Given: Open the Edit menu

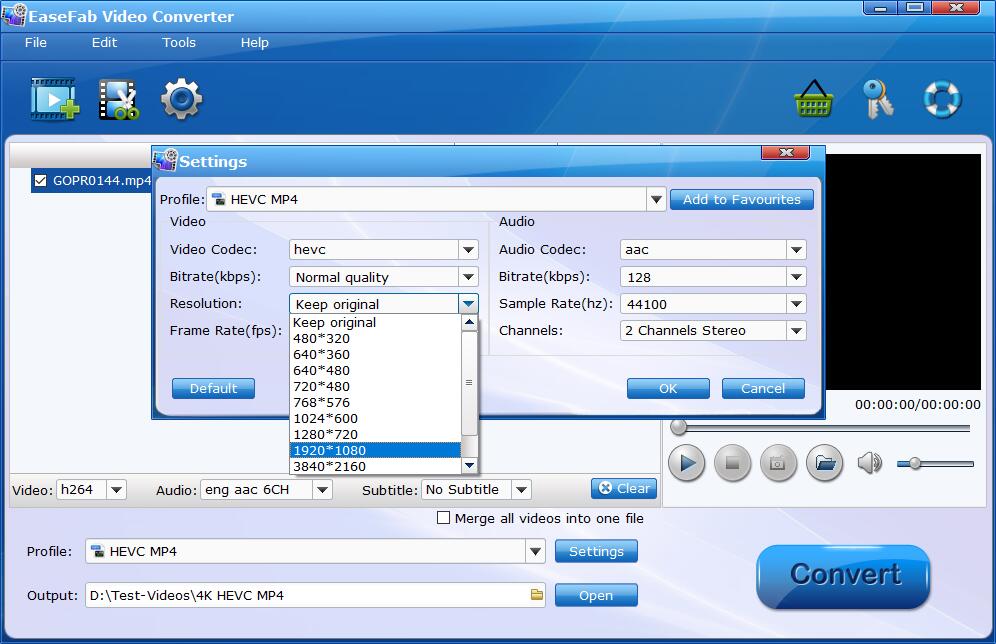Looking at the screenshot, I should [104, 43].
